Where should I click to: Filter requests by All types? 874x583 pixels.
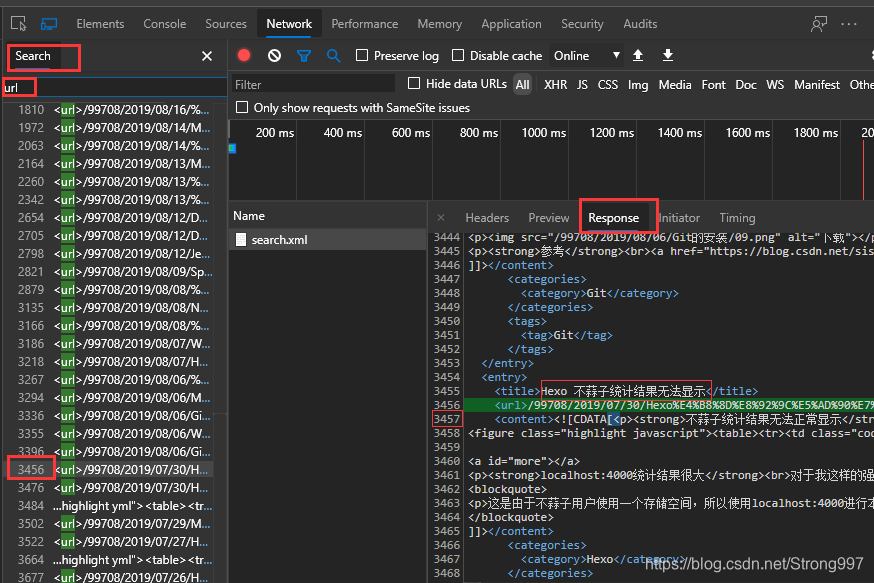click(522, 85)
